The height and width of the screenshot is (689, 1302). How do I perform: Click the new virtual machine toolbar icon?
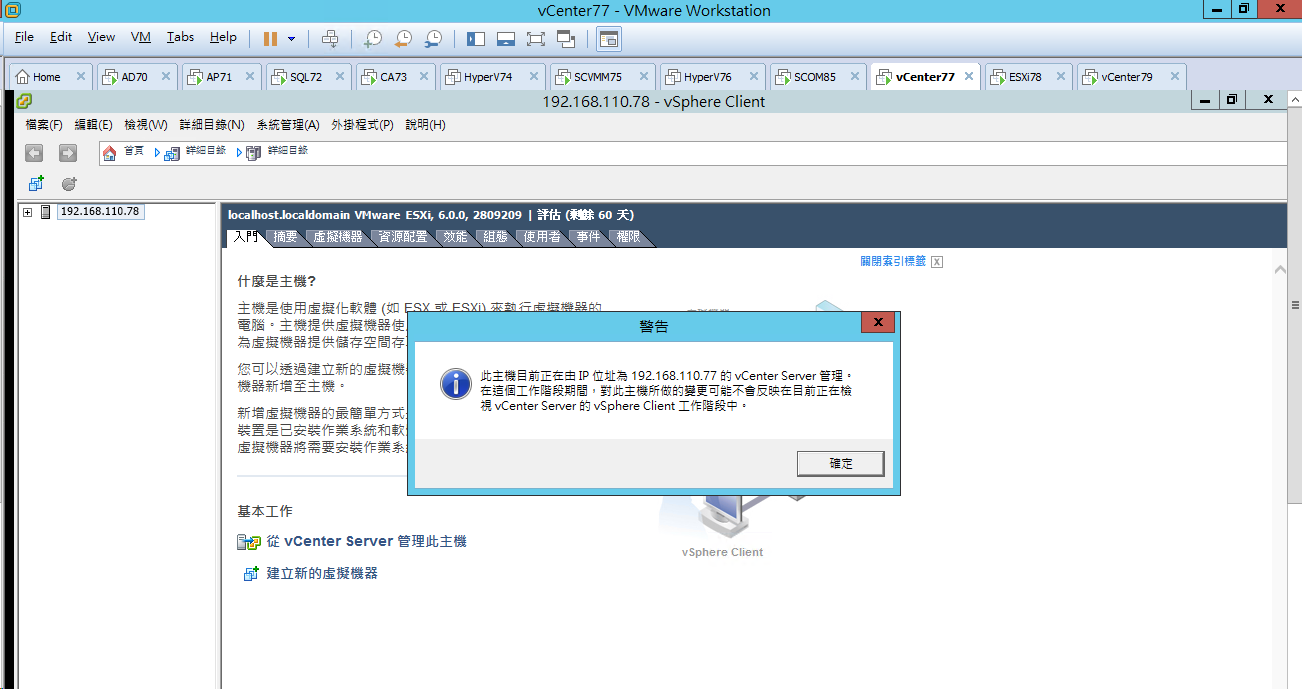tap(36, 183)
